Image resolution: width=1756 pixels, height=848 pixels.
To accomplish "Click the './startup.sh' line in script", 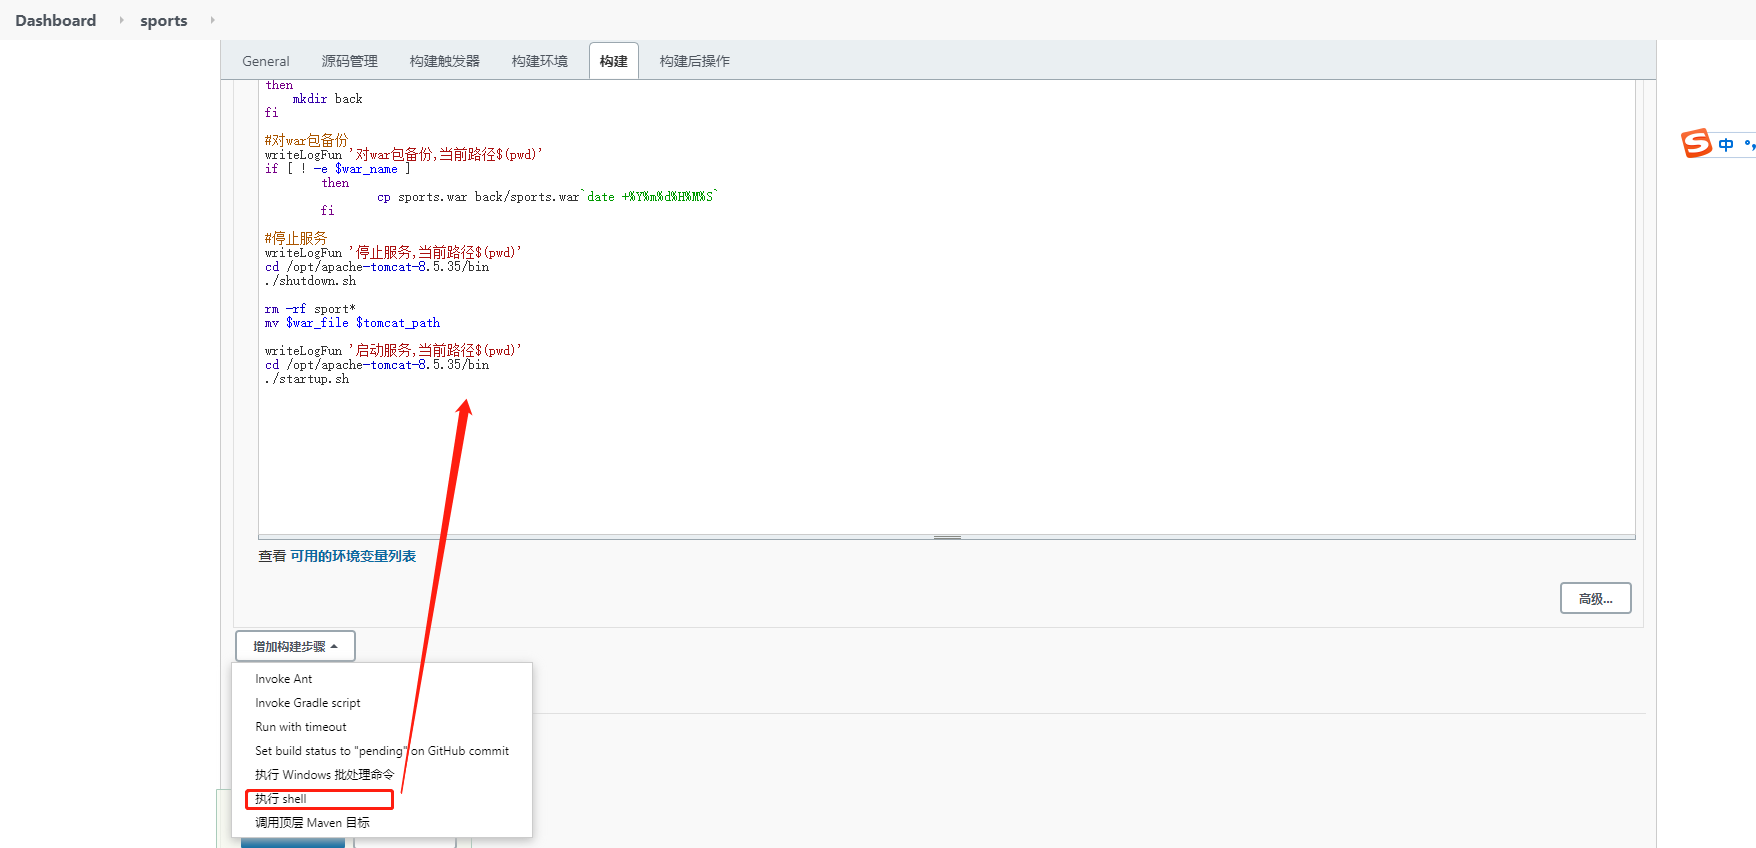I will pos(307,379).
